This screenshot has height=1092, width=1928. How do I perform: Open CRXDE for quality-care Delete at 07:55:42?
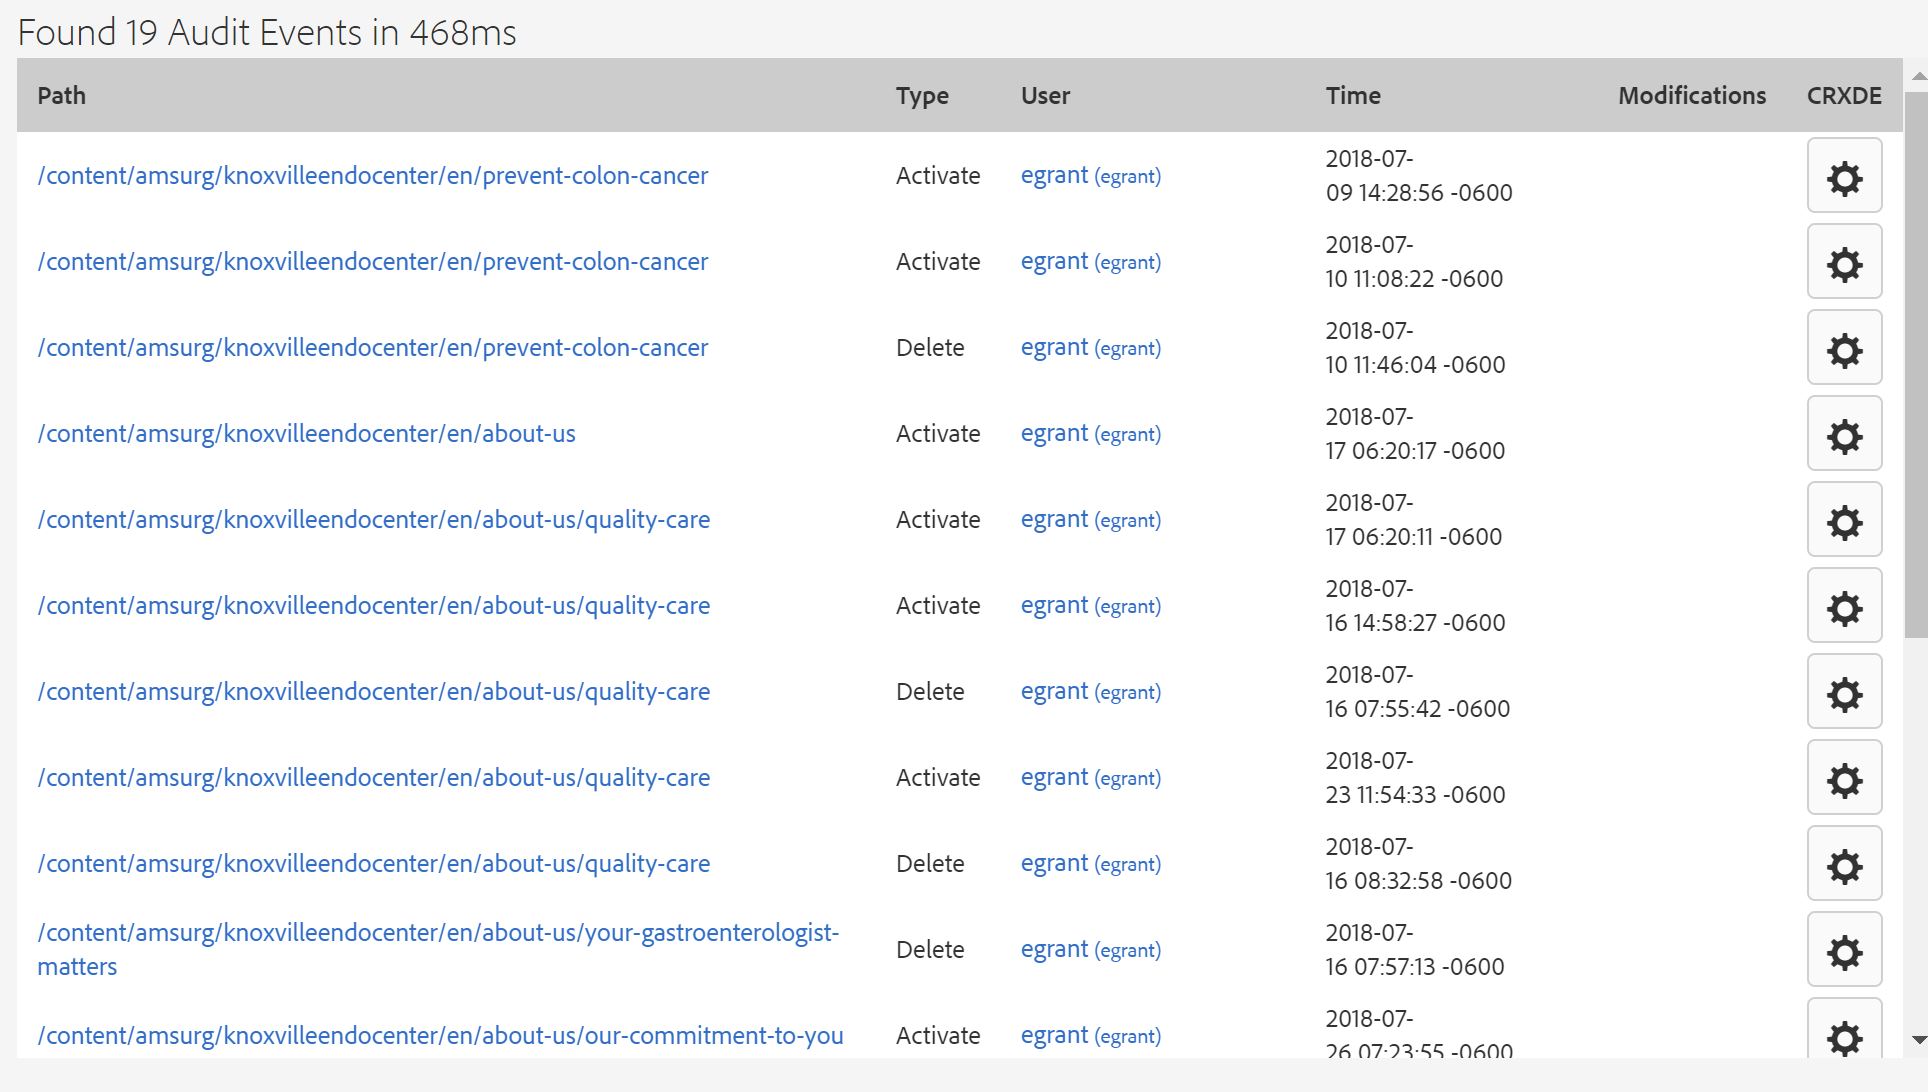pos(1845,692)
